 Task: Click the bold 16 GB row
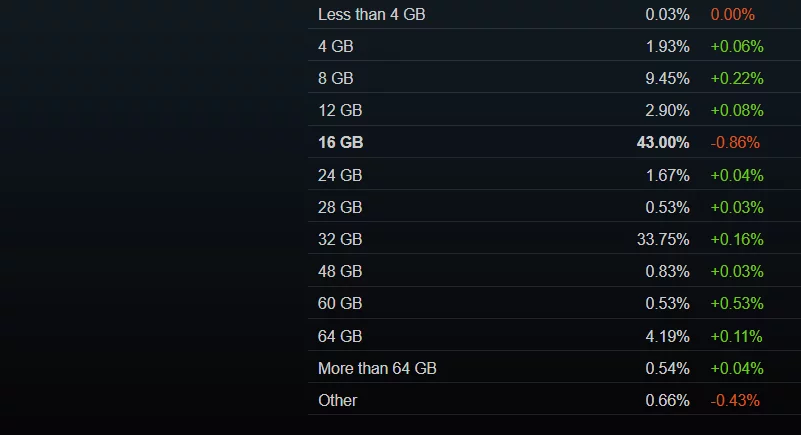click(340, 142)
